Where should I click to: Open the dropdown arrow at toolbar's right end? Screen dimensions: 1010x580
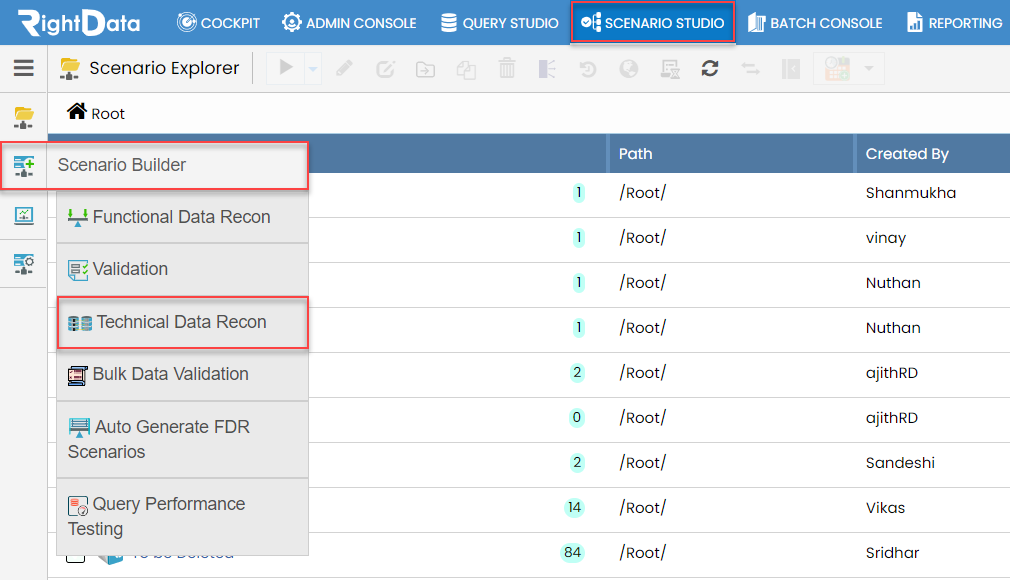868,69
